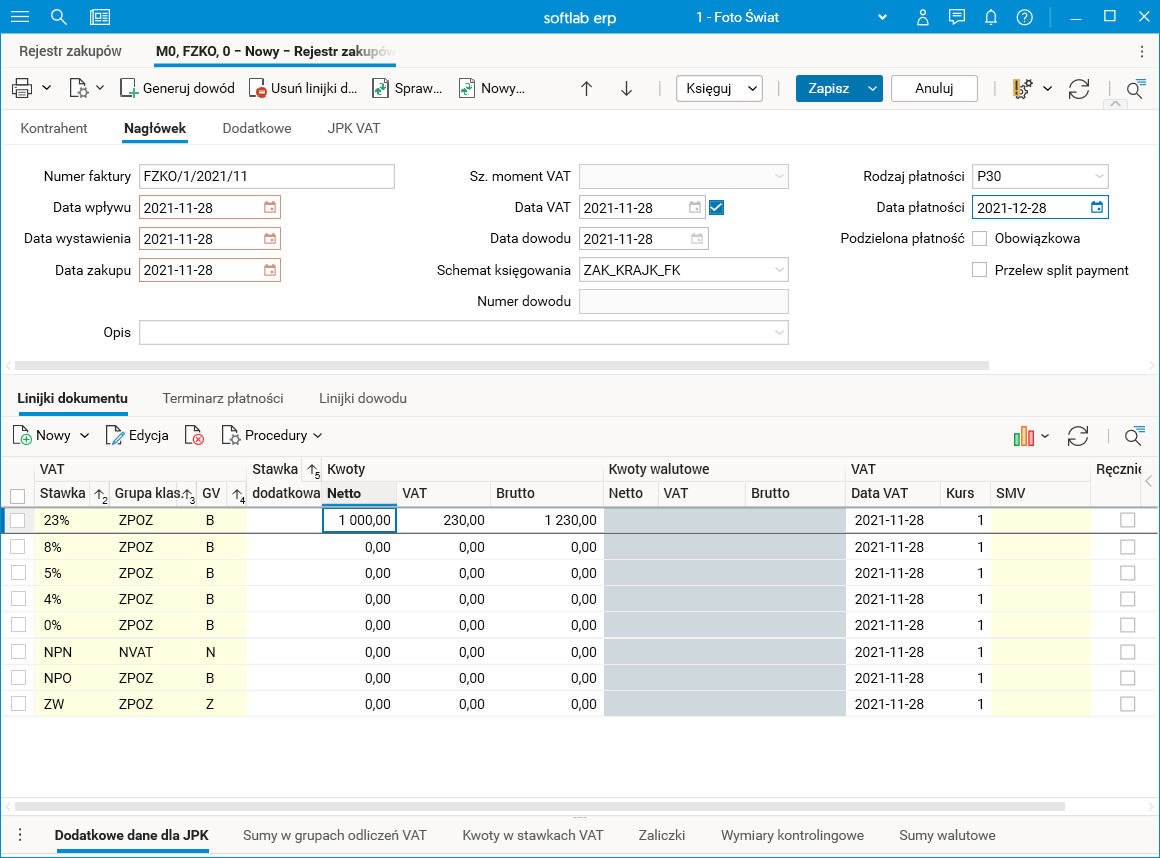1160x858 pixels.
Task: Click the Numer faktury input field
Action: click(267, 177)
